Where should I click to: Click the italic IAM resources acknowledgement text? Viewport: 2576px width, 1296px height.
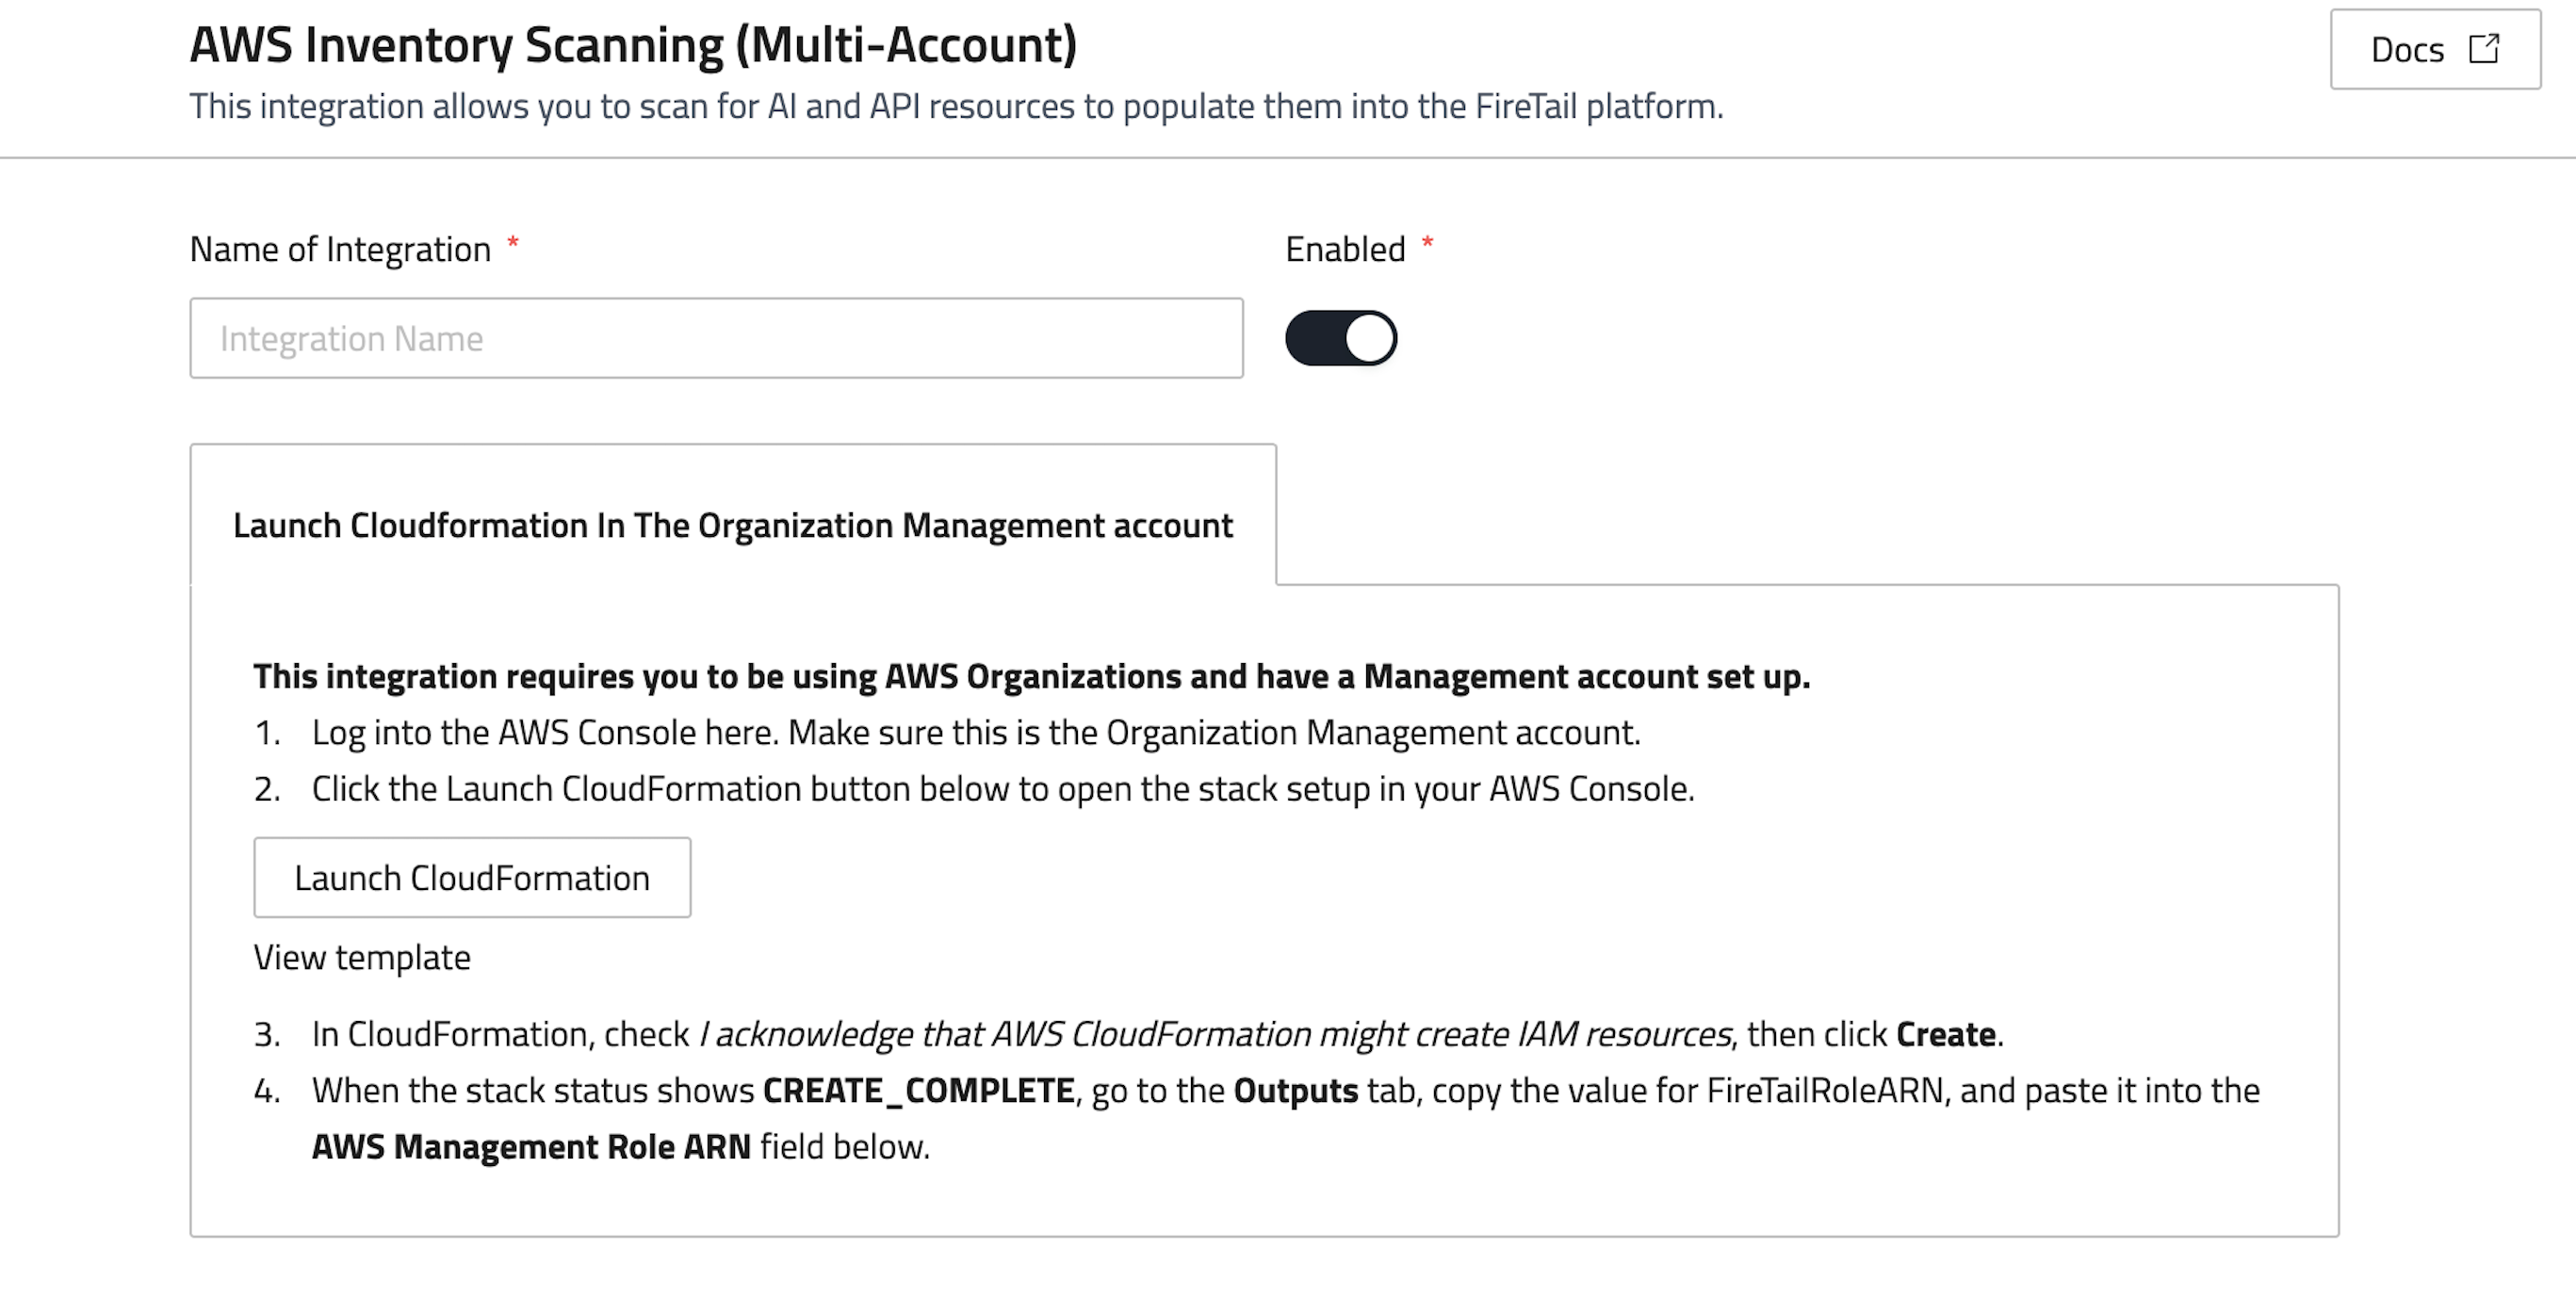tap(1214, 1033)
